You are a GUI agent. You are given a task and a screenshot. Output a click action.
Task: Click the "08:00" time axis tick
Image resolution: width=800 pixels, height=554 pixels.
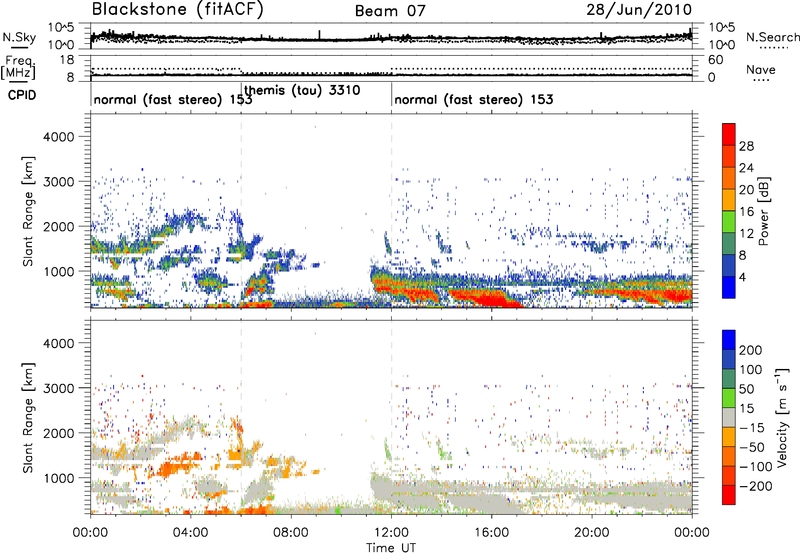[291, 533]
